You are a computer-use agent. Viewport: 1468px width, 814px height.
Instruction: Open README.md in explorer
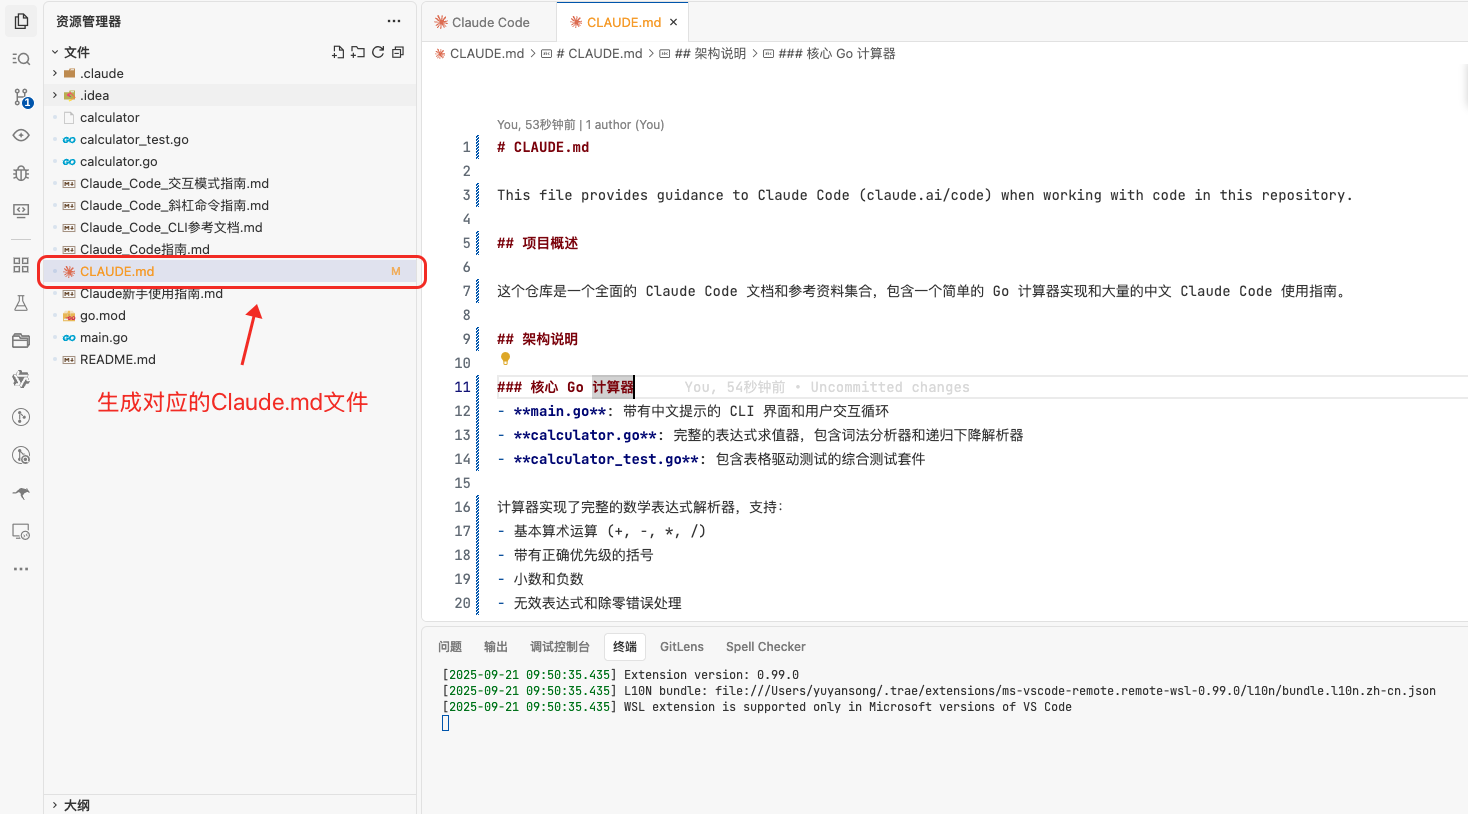(230, 359)
